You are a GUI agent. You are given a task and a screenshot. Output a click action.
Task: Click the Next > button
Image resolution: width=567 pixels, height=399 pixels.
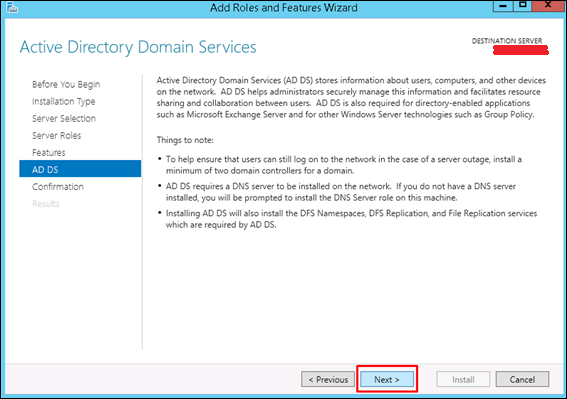387,379
